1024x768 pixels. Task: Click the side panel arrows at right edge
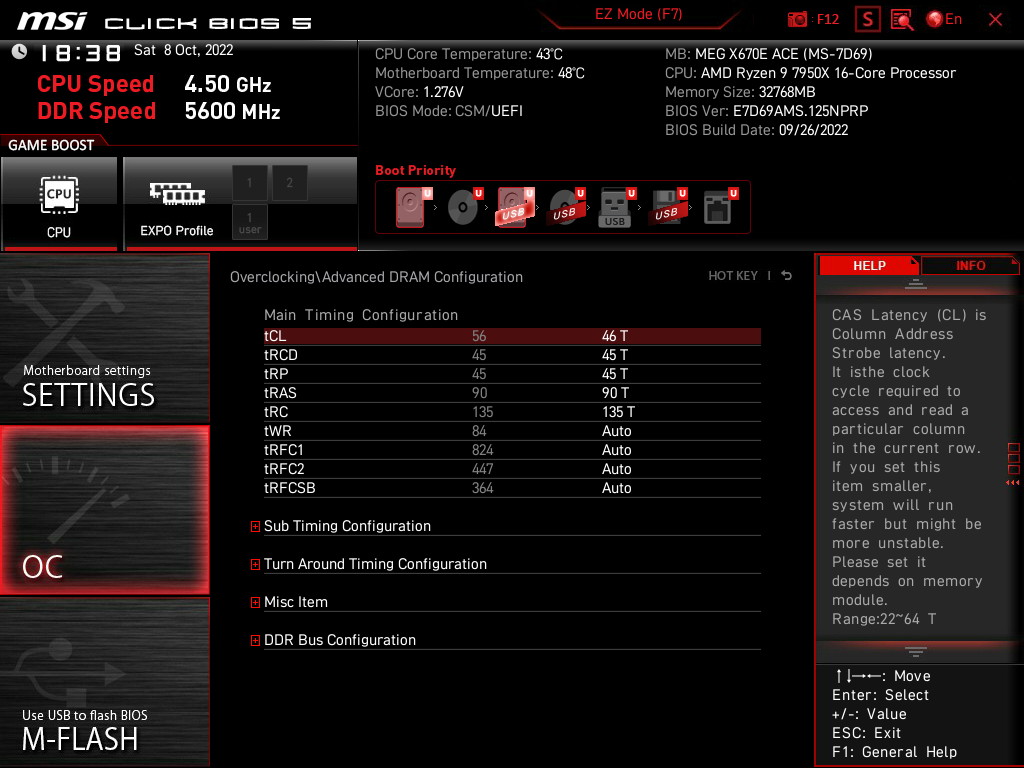[x=1013, y=483]
